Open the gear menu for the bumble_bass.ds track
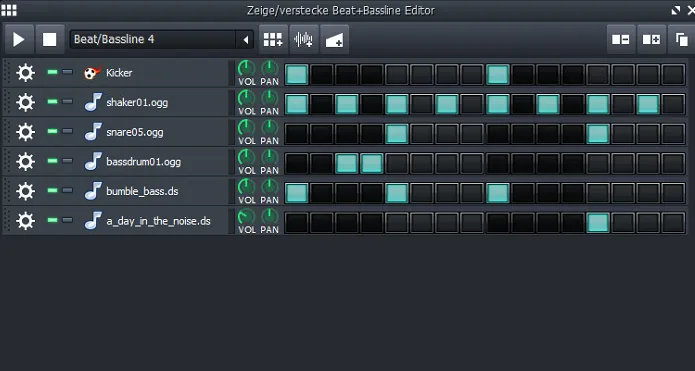The image size is (695, 371). pyautogui.click(x=25, y=191)
